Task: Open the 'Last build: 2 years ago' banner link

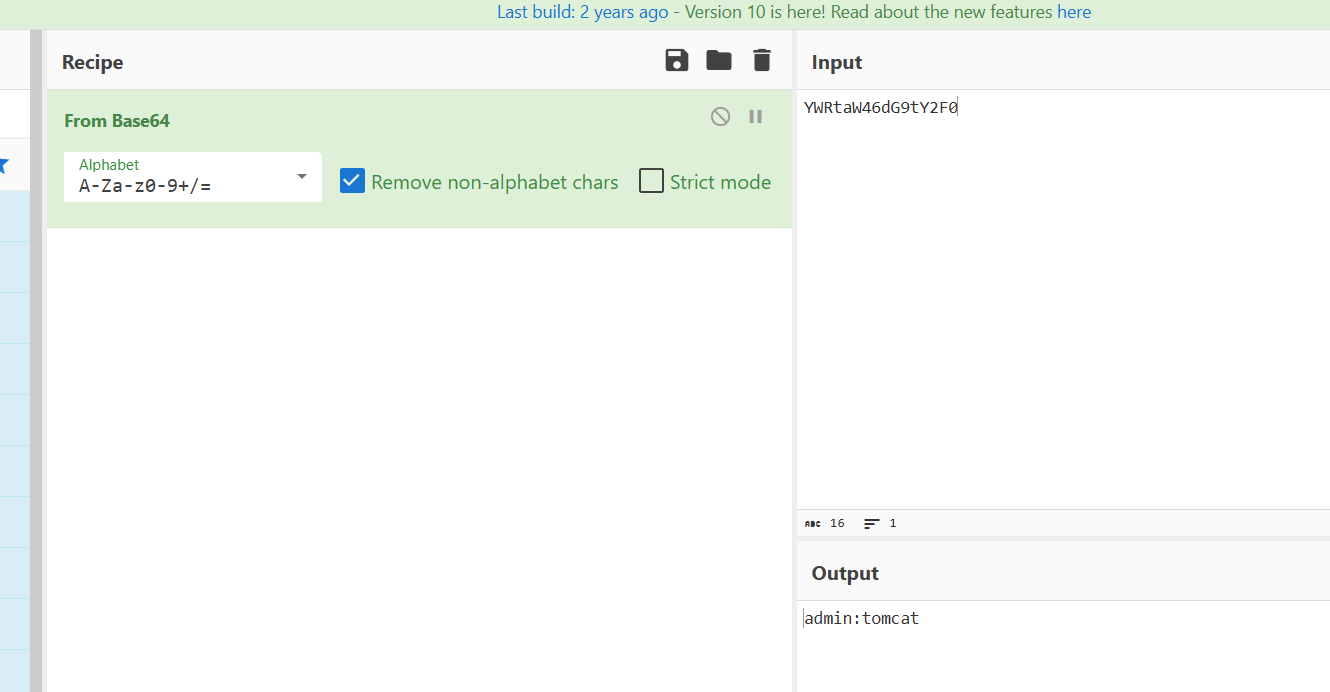Action: click(583, 12)
